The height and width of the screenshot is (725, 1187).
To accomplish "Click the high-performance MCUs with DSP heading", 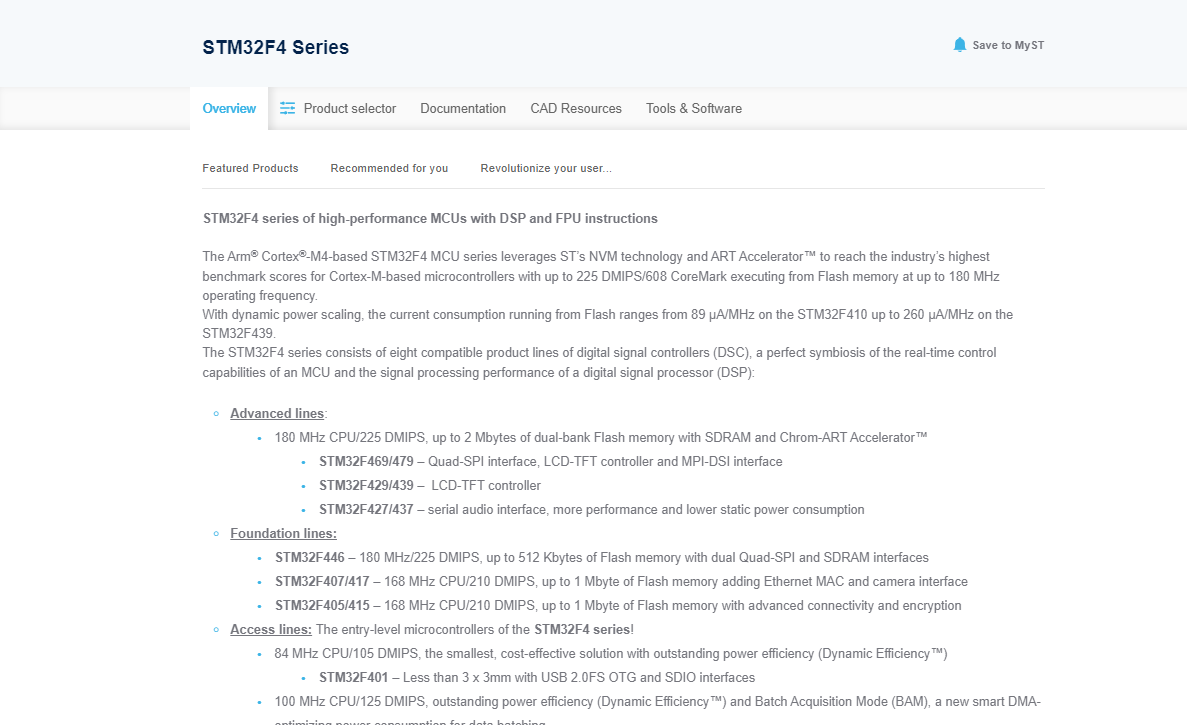I will pyautogui.click(x=430, y=219).
